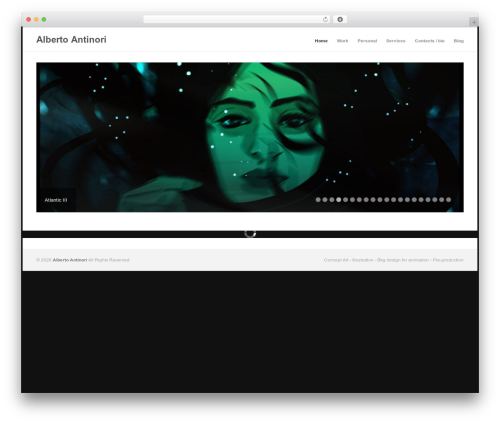Open the Blog link in navigation
This screenshot has width=500, height=423.
point(459,41)
